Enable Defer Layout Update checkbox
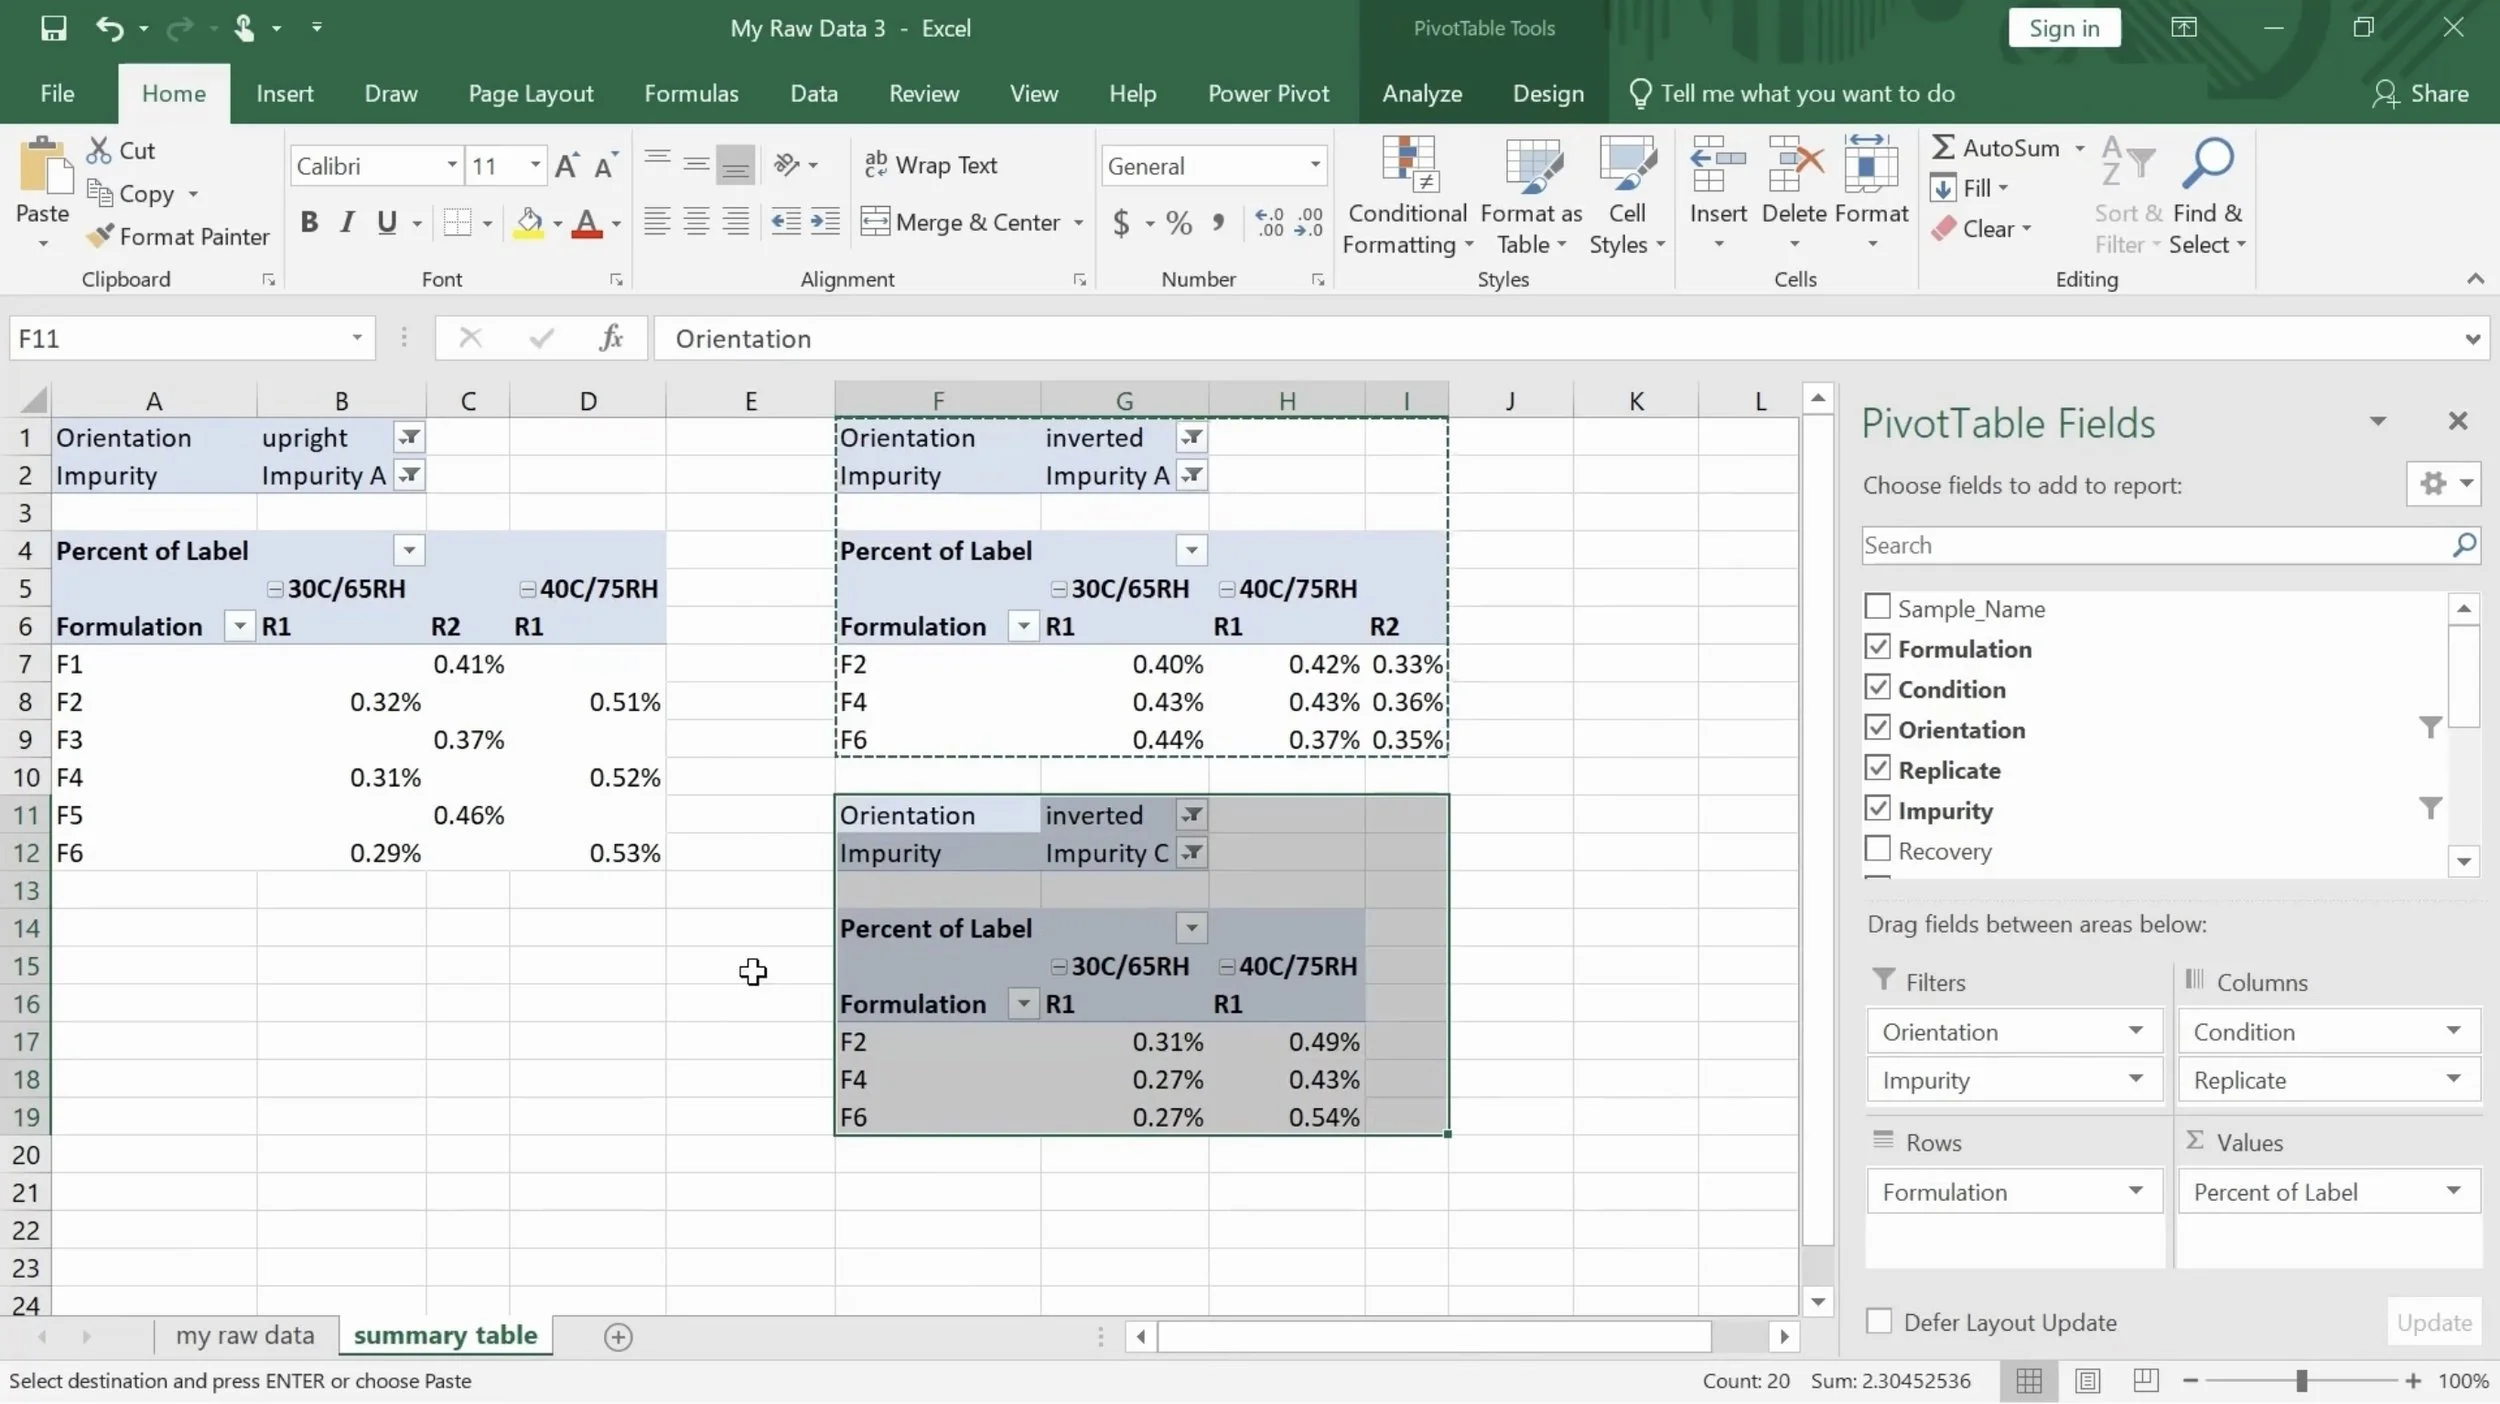 (1879, 1322)
